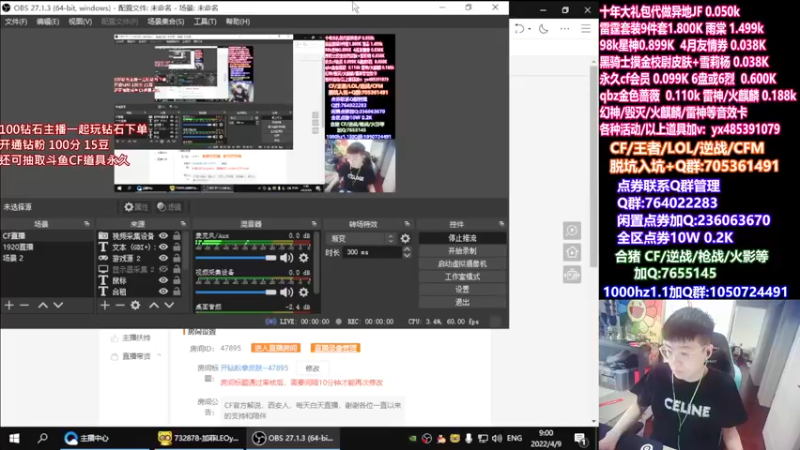This screenshot has width=800, height=450.
Task: Pop out the 场景 dock panel icon
Action: [87, 224]
